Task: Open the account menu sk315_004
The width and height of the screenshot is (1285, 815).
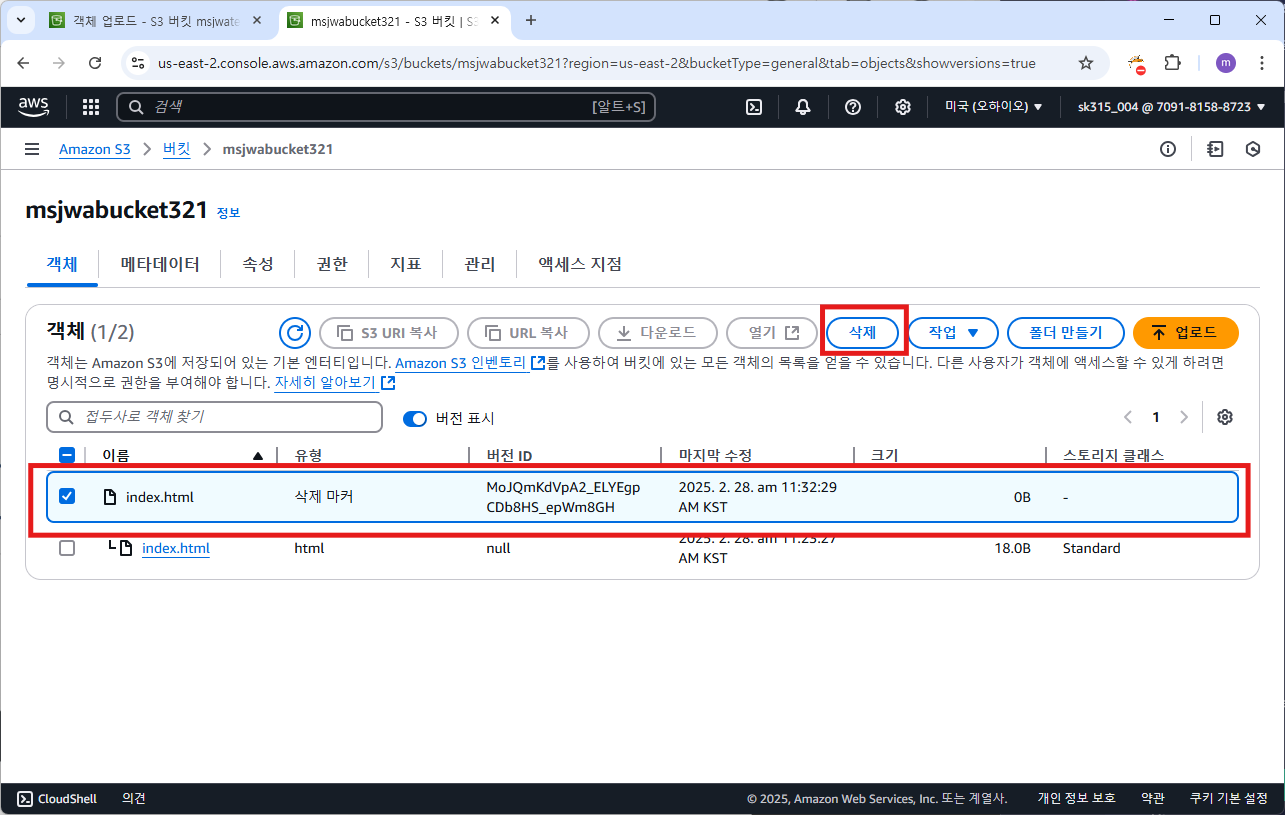Action: click(x=1171, y=107)
